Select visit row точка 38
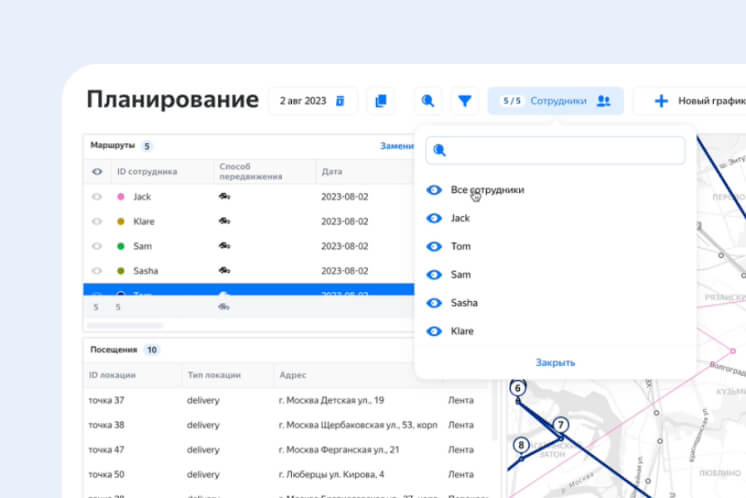 click(288, 425)
